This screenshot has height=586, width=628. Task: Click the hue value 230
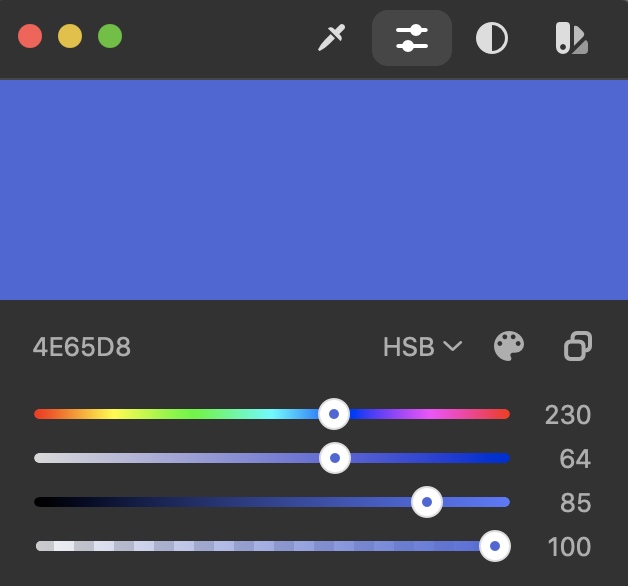568,415
